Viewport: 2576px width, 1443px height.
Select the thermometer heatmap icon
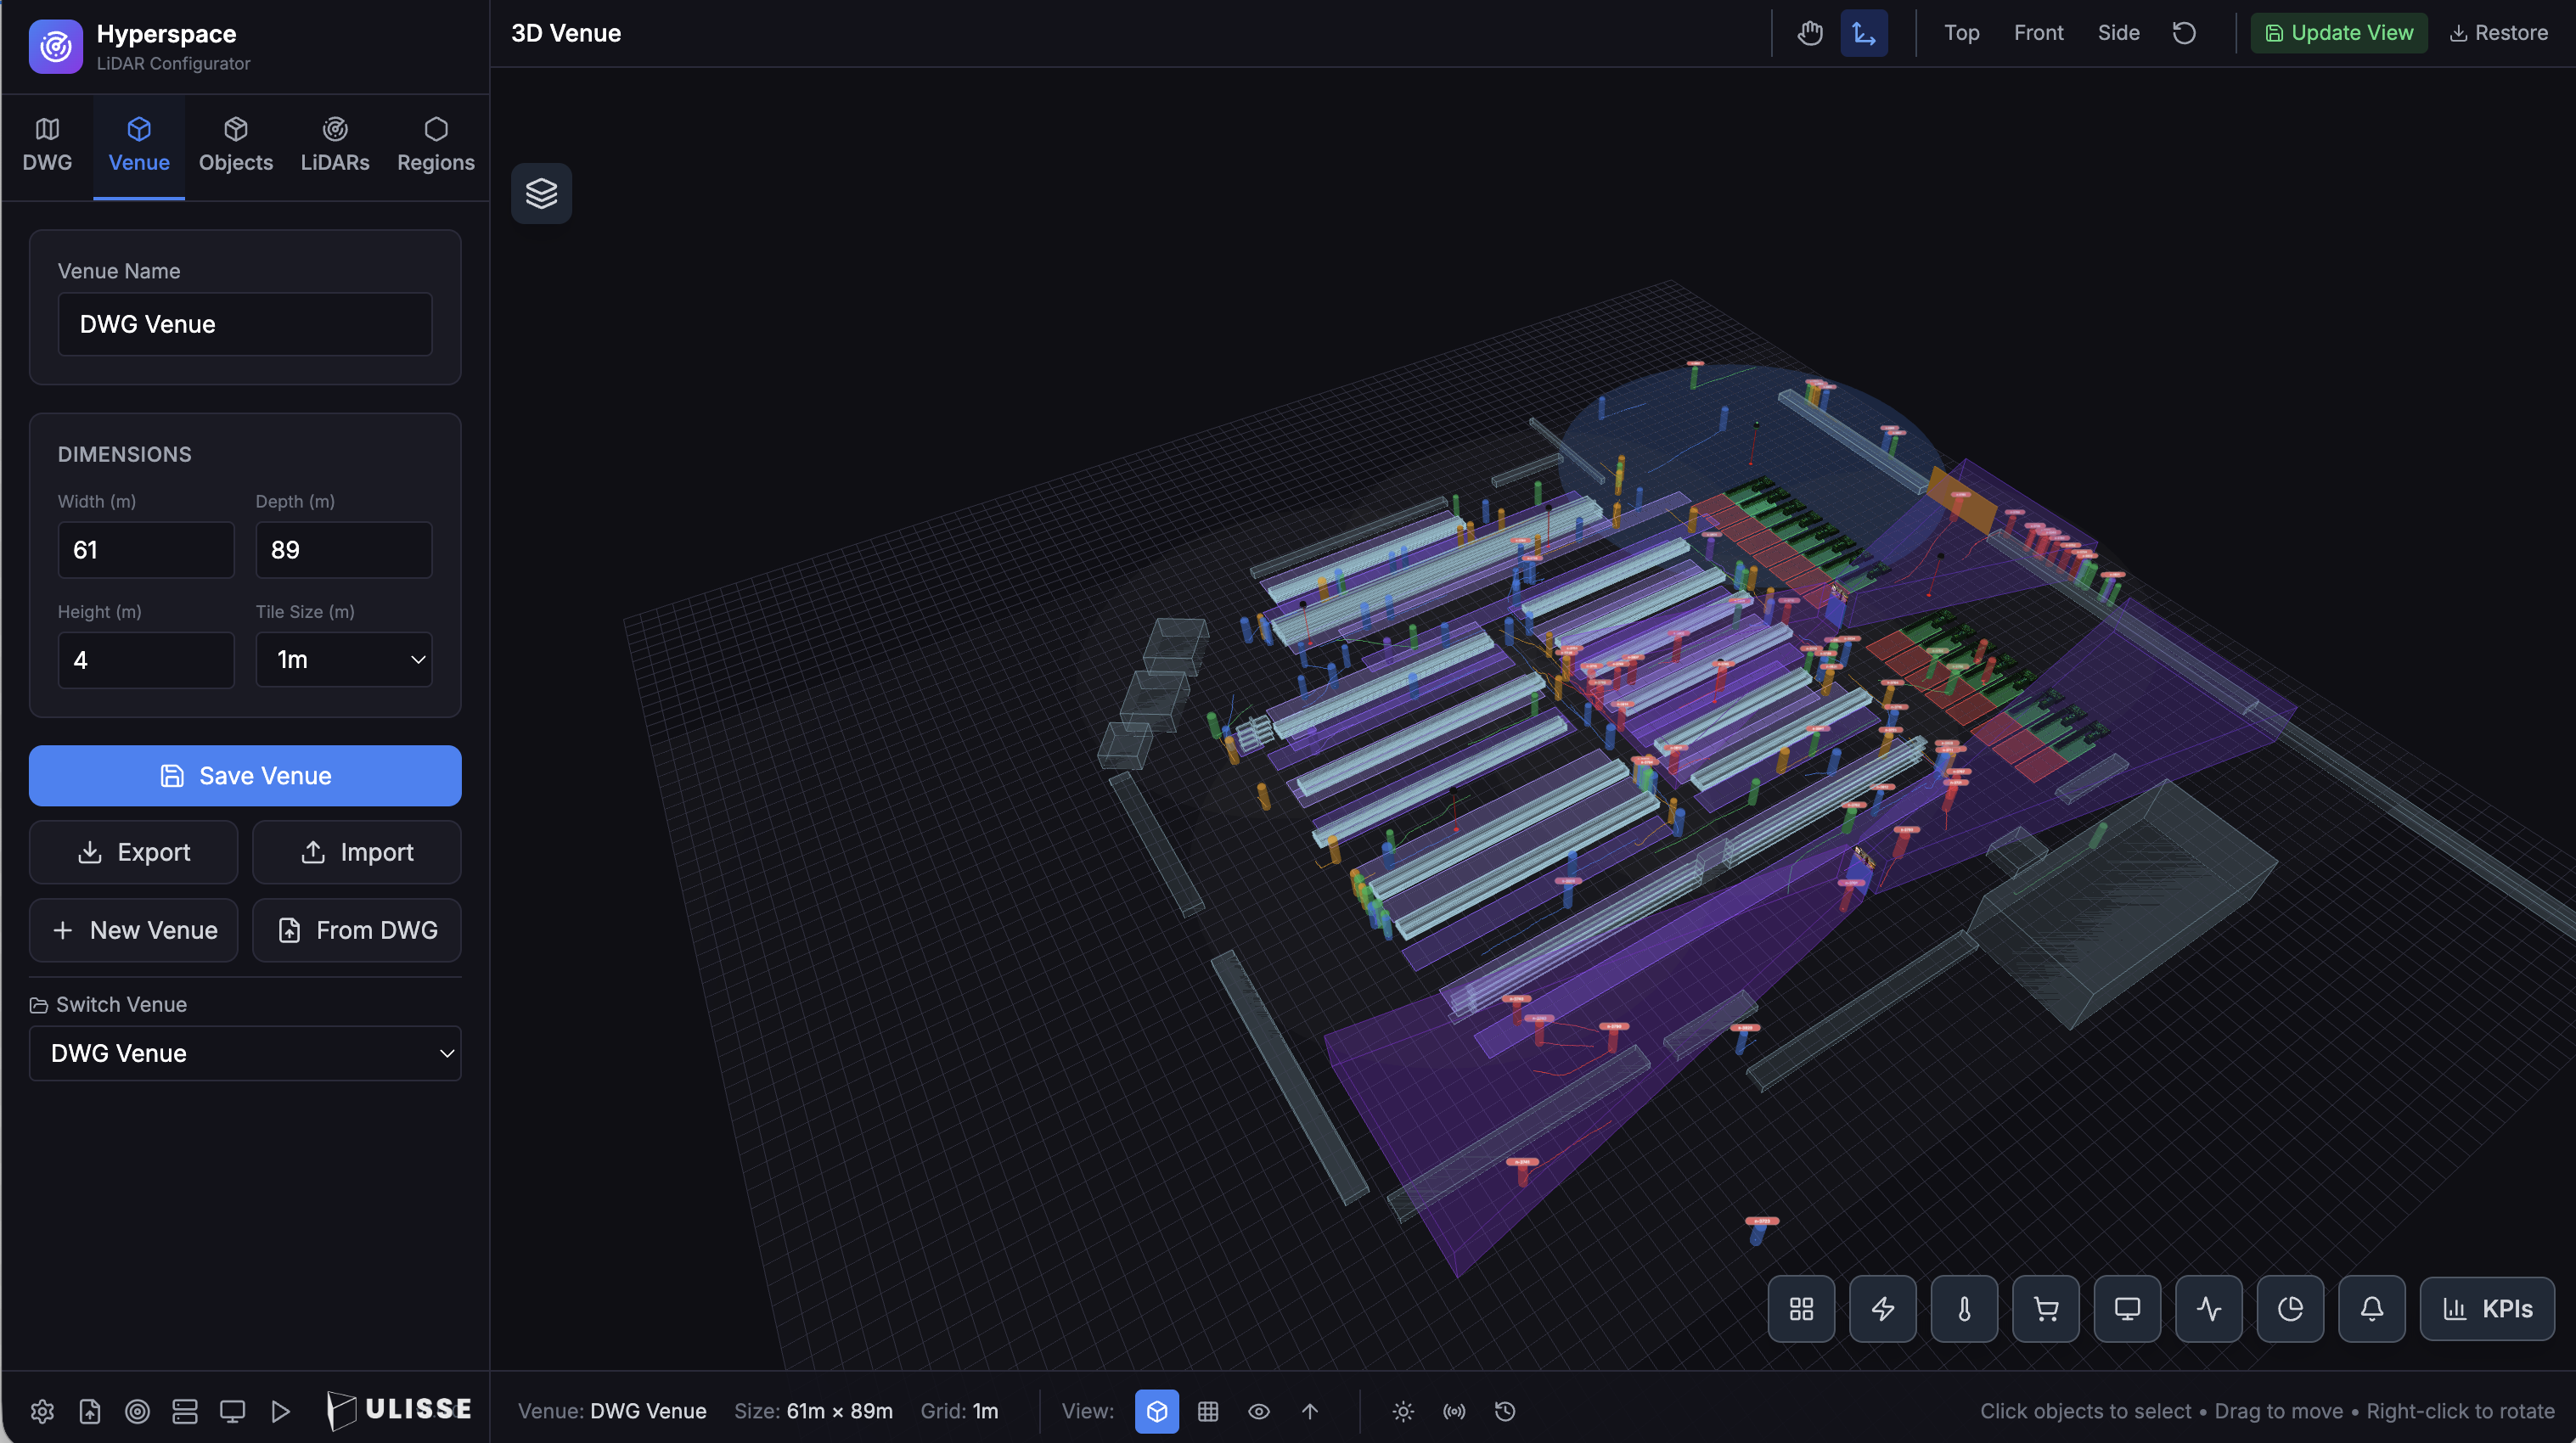(1963, 1308)
